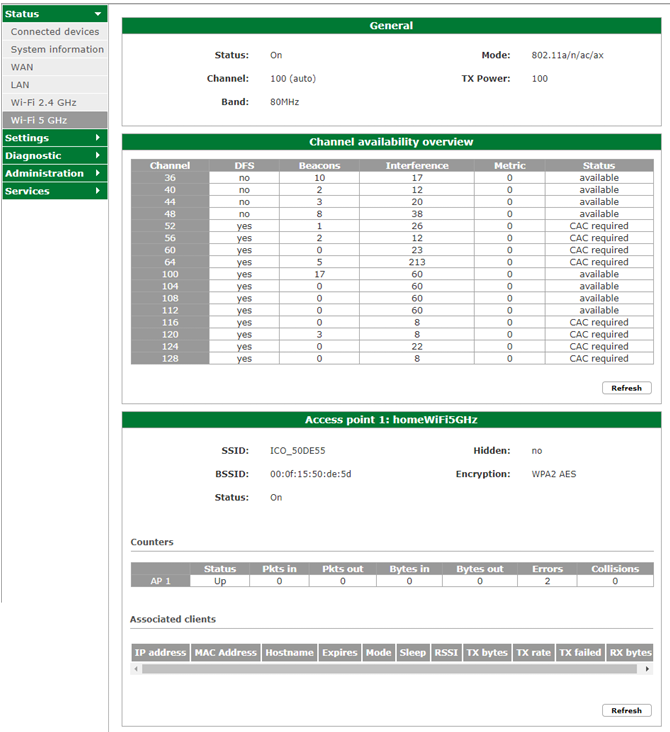The height and width of the screenshot is (732, 670).
Task: Click the TX failed column header
Action: pyautogui.click(x=580, y=653)
